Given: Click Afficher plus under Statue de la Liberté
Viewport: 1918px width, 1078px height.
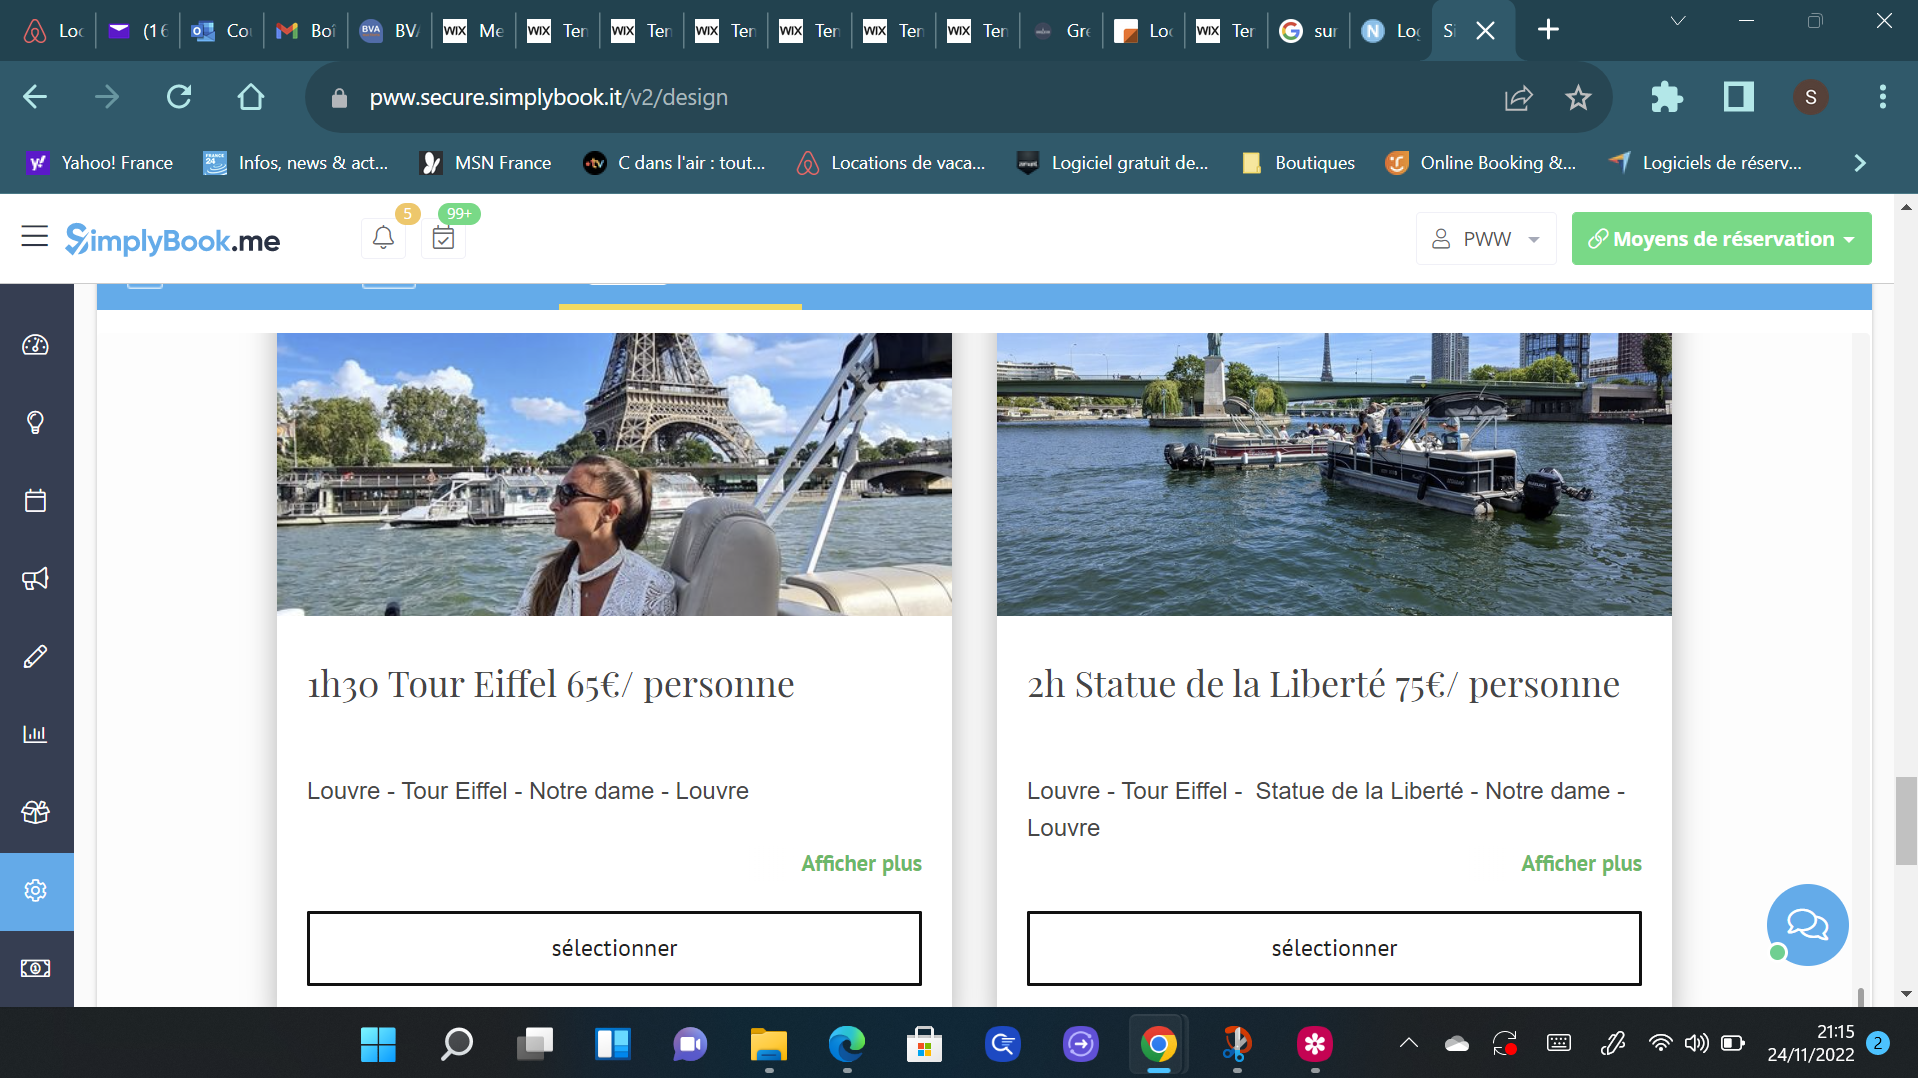Looking at the screenshot, I should pyautogui.click(x=1581, y=863).
